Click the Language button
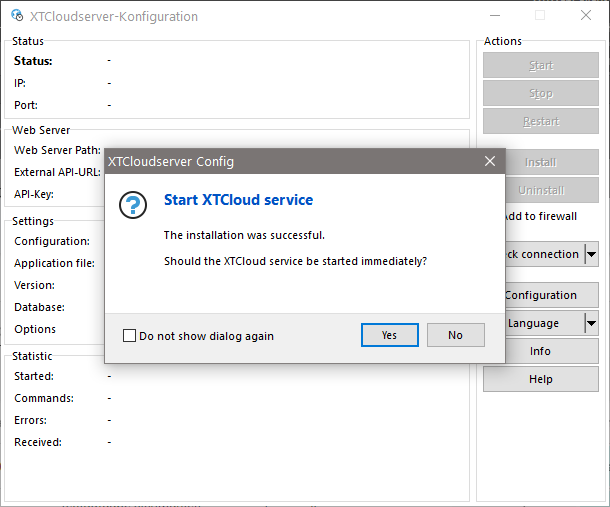610x507 pixels. pos(545,323)
